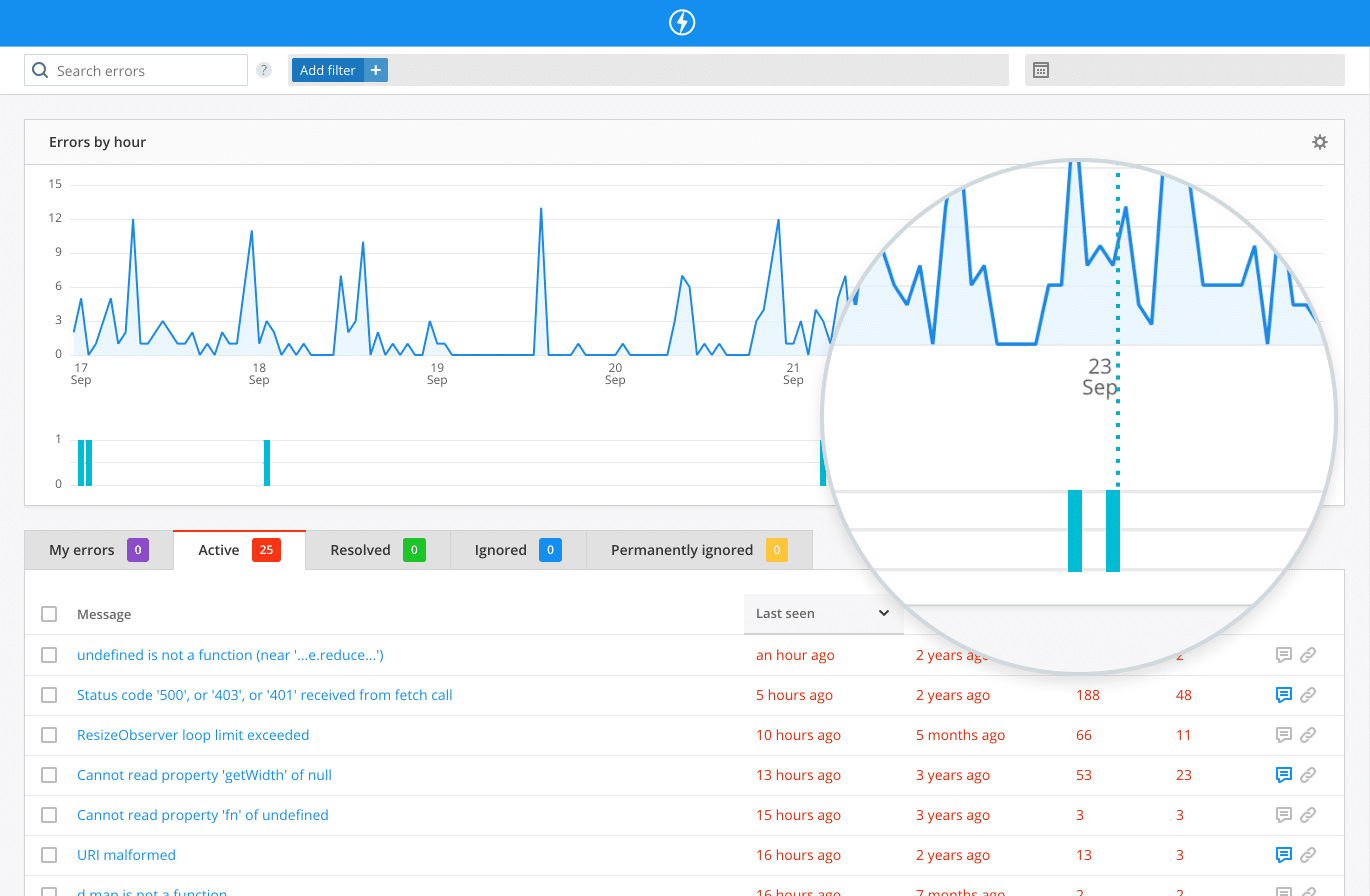Image resolution: width=1370 pixels, height=896 pixels.
Task: Open the Errors by hour gear settings
Action: click(x=1320, y=142)
